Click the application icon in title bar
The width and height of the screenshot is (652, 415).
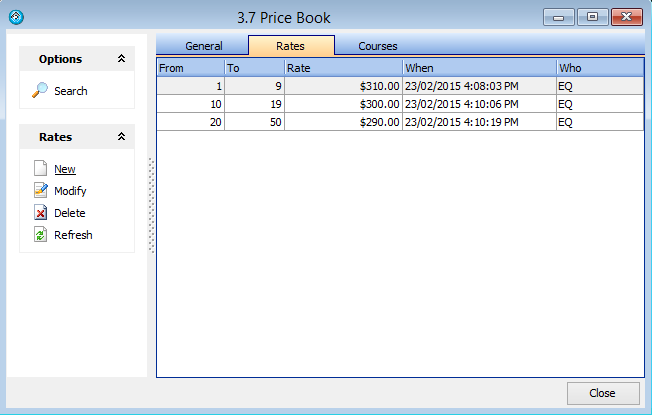[x=15, y=17]
